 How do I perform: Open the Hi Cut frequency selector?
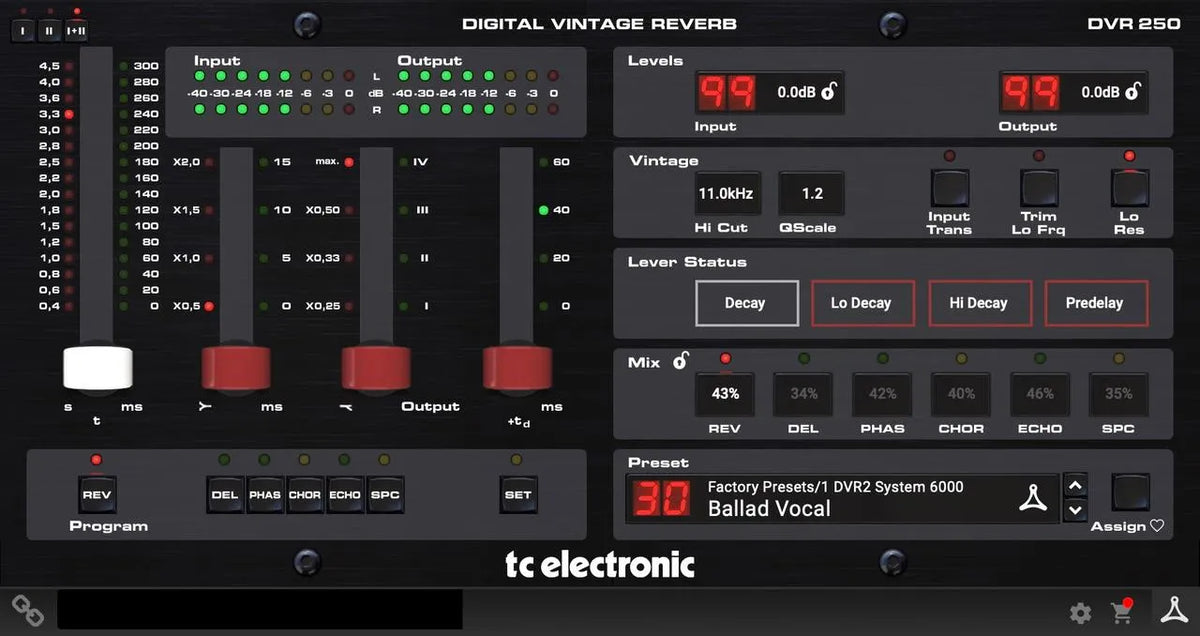[x=727, y=192]
